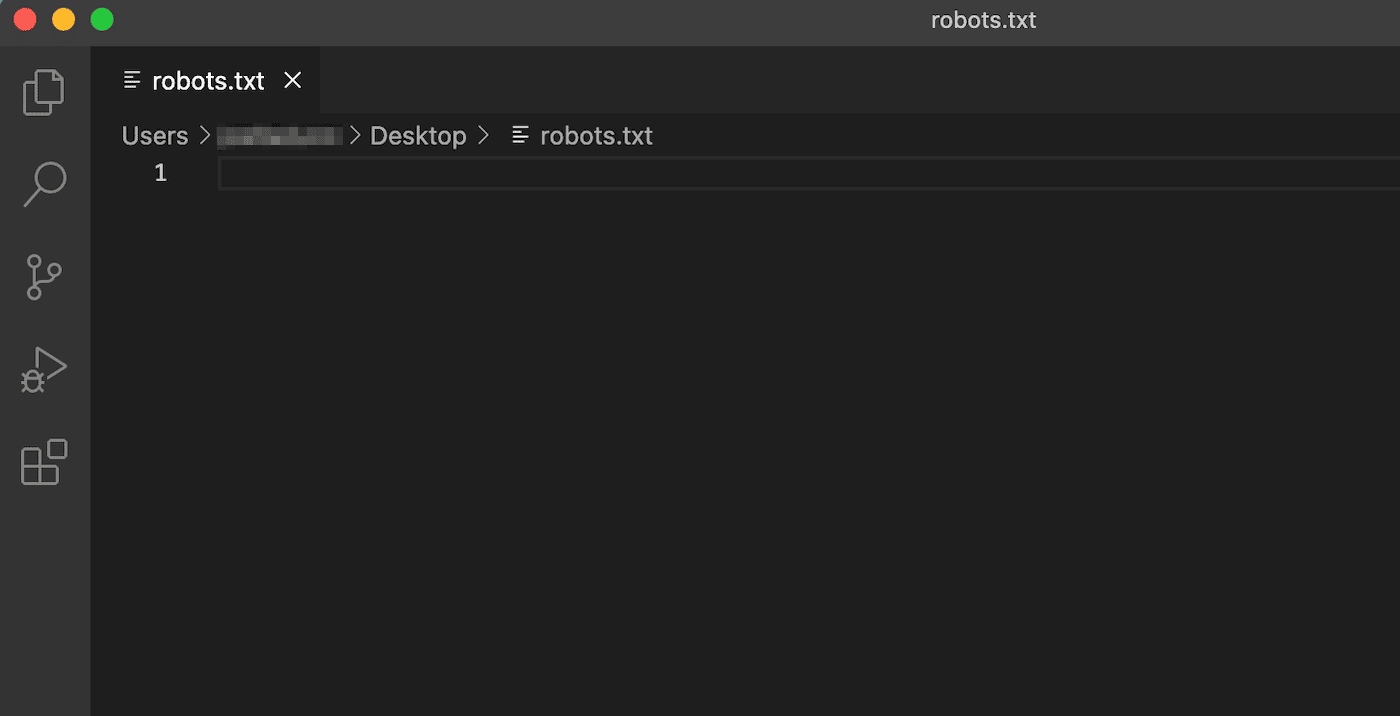Screen dimensions: 1400x716
Task: Open the Run and Debug panel
Action: pos(44,369)
